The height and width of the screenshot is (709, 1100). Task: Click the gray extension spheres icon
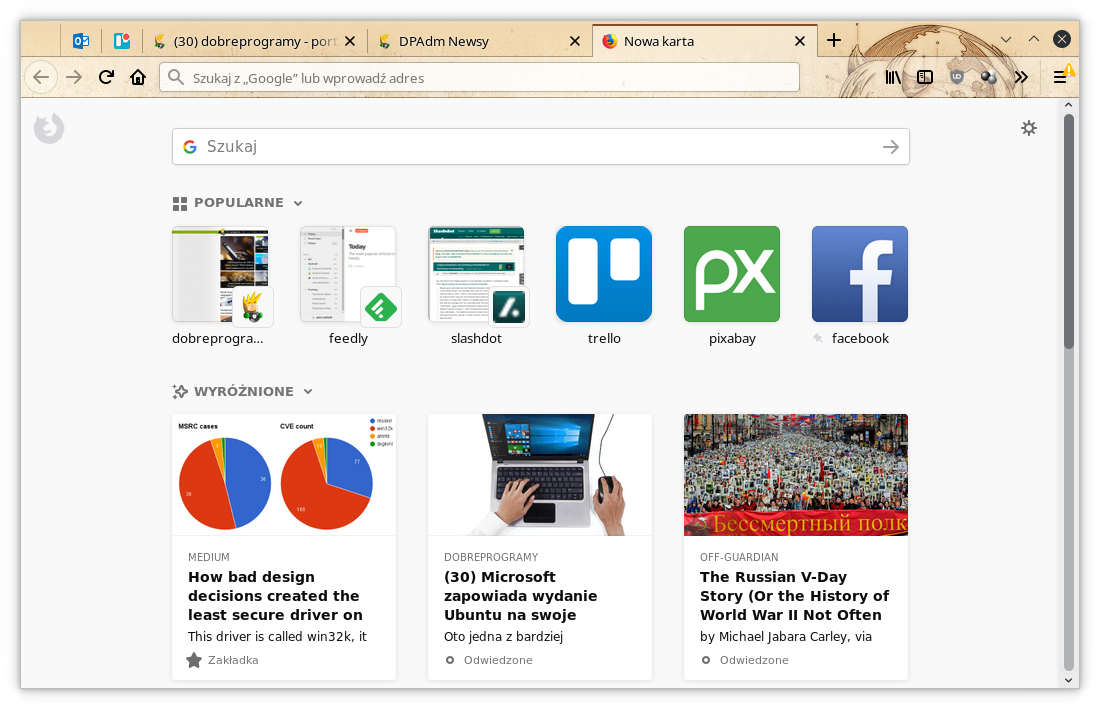point(989,77)
